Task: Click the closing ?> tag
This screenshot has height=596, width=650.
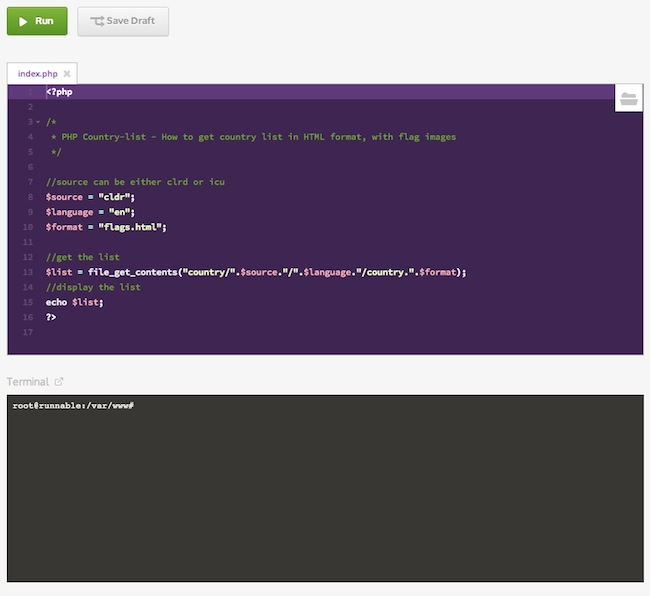Action: point(51,317)
